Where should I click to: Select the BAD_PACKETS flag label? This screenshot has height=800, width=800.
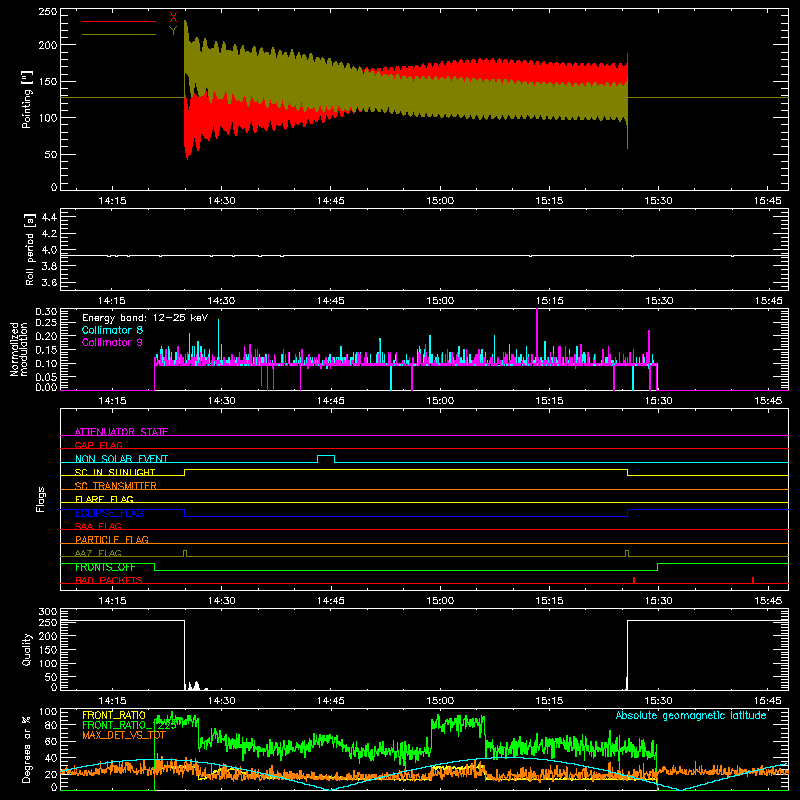pos(109,580)
